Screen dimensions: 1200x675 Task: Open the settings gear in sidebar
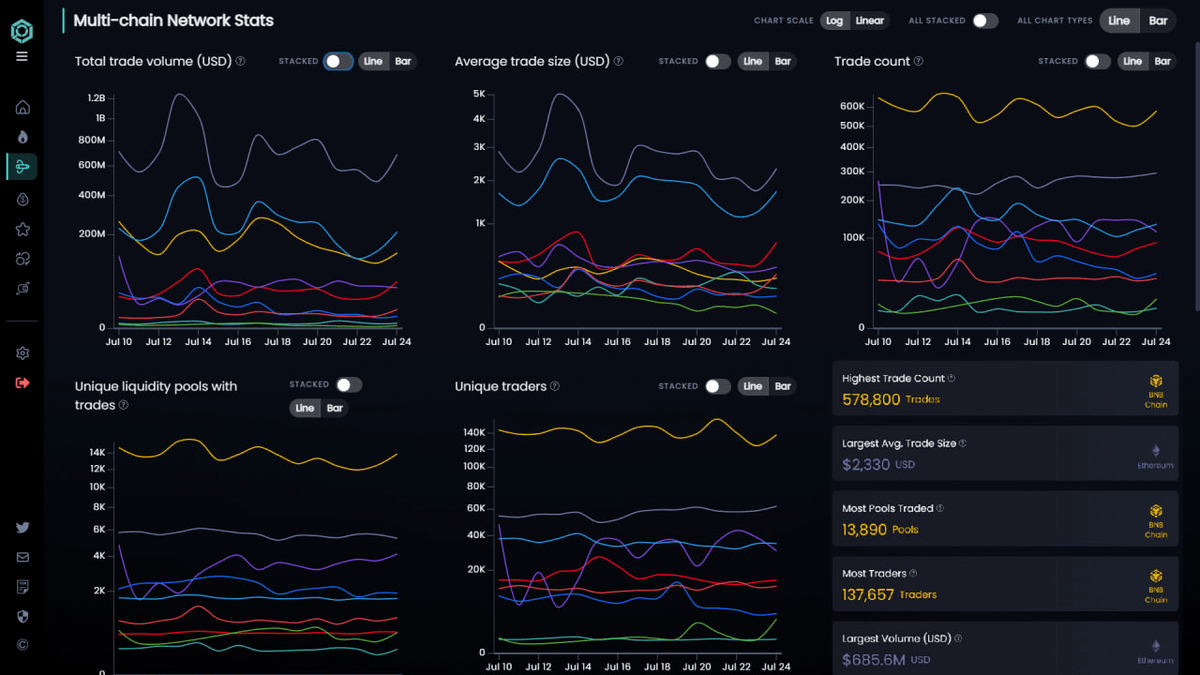click(x=22, y=353)
